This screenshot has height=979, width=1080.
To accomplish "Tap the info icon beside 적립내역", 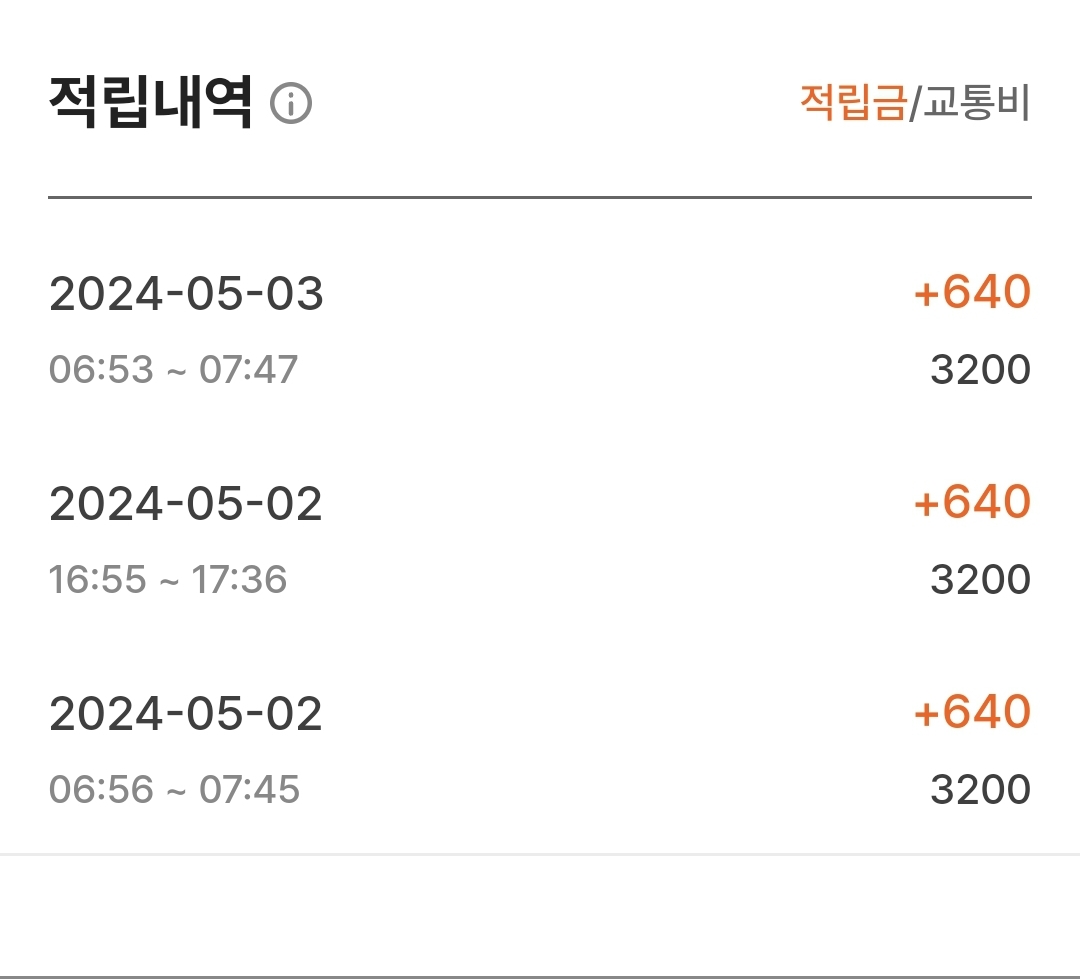I will coord(291,104).
